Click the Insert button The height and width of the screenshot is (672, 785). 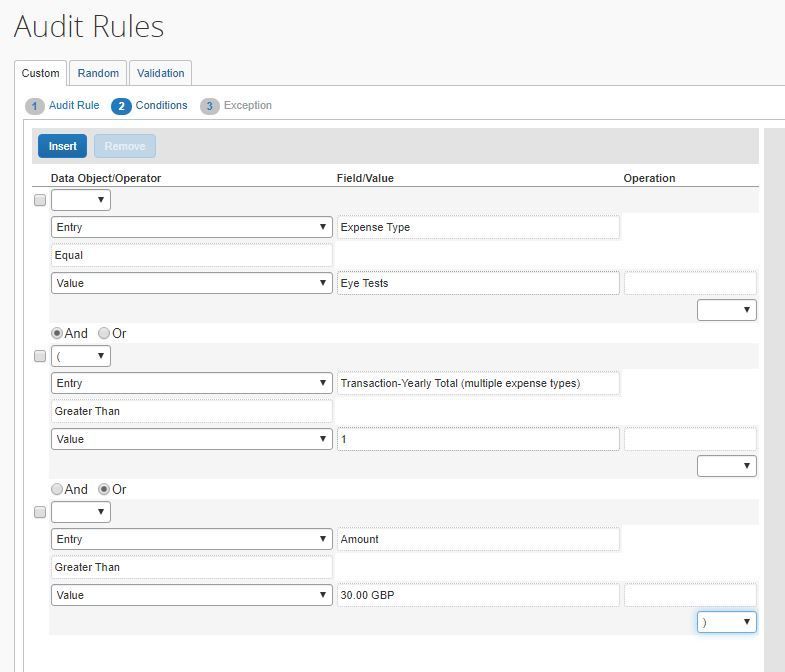coord(63,146)
